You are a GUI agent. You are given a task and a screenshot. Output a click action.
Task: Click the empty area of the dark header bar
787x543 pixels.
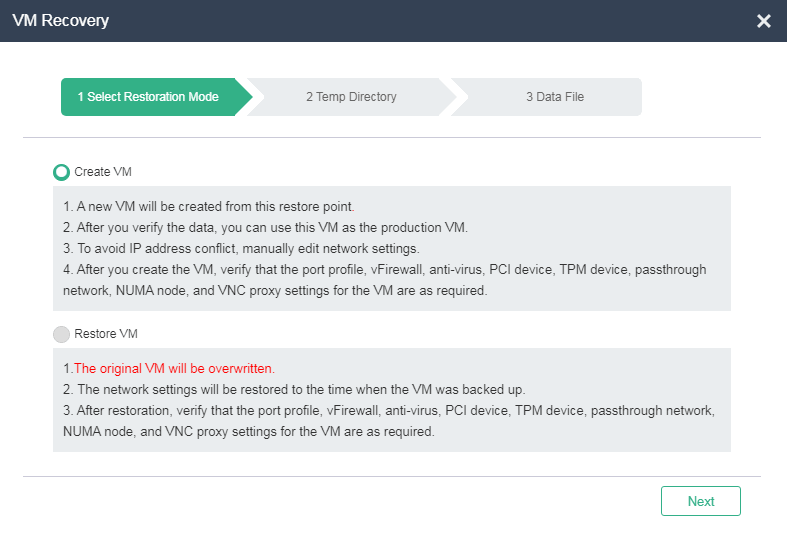(432, 21)
